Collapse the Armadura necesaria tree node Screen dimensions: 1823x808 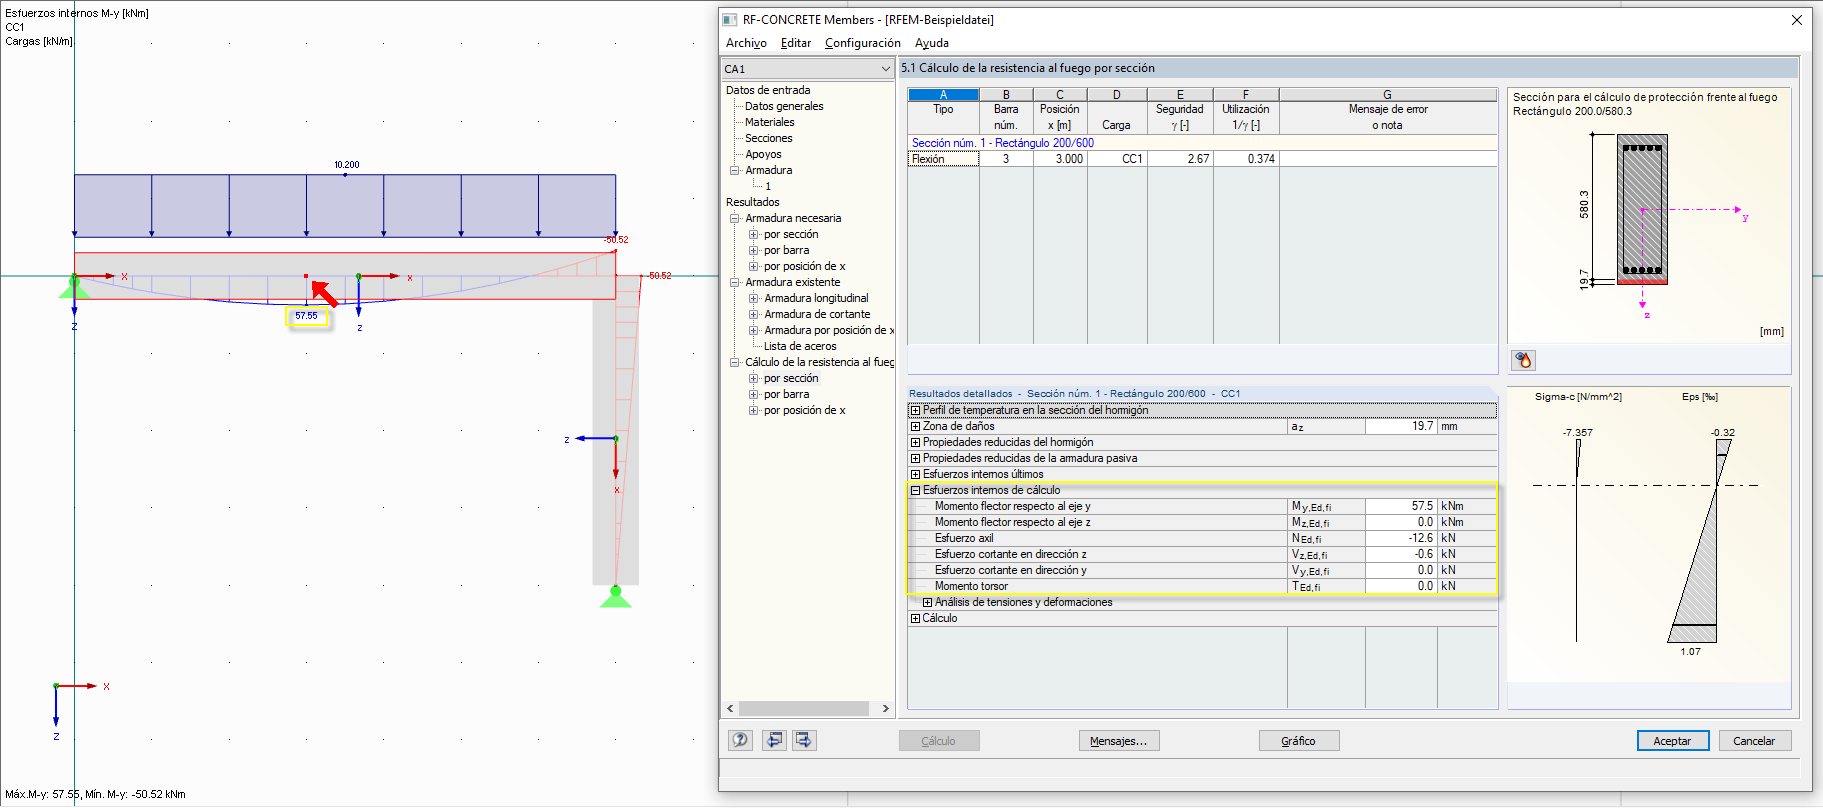(735, 218)
